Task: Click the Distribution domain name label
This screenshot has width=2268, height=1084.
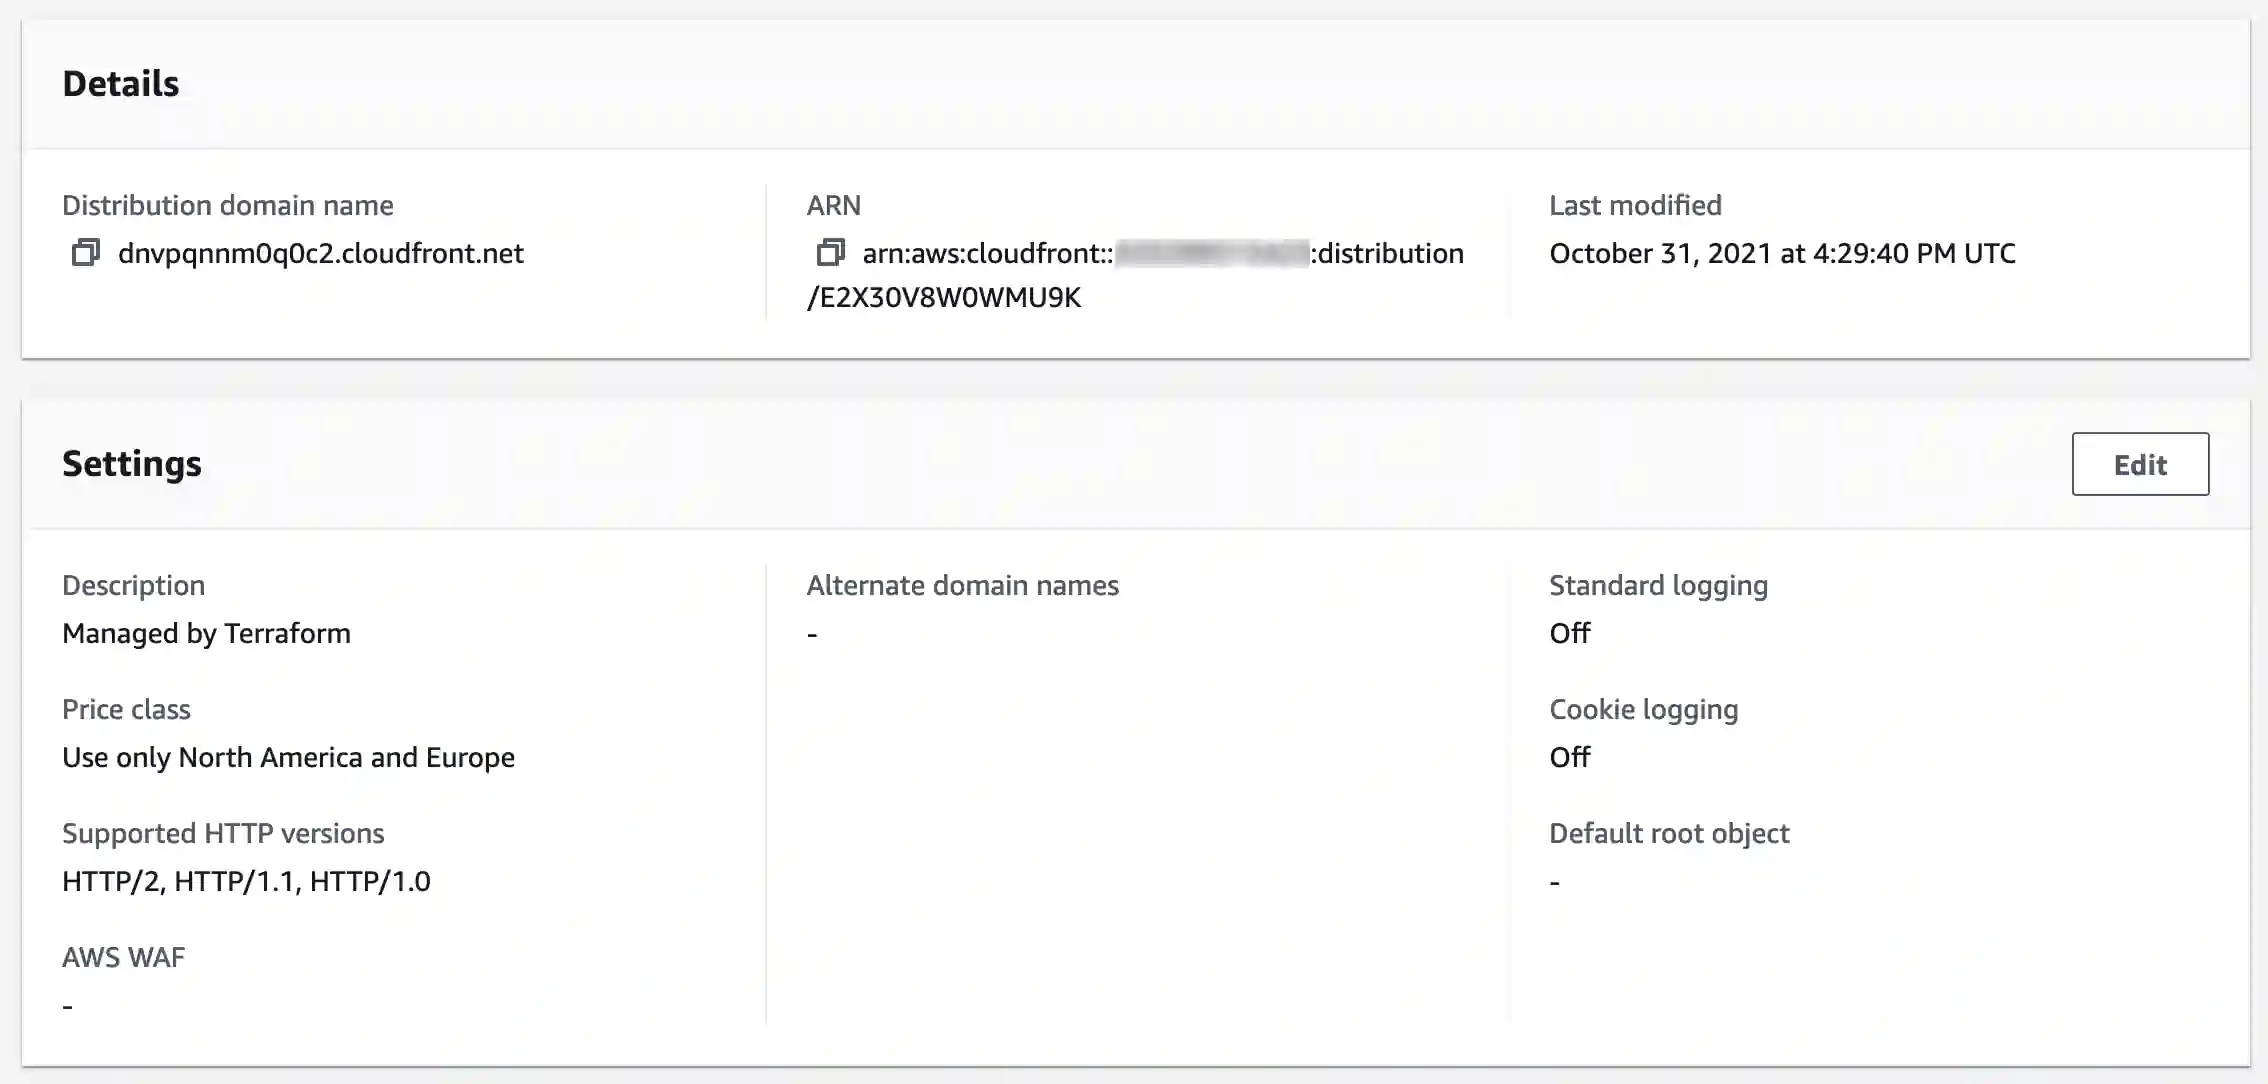Action: (228, 205)
